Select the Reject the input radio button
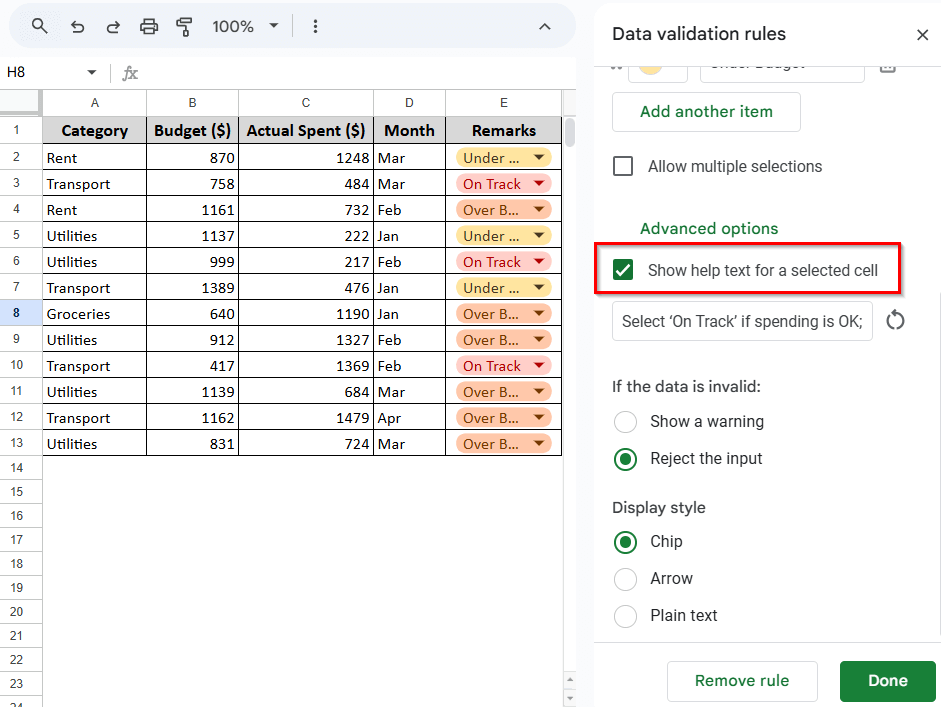Image resolution: width=941 pixels, height=707 pixels. click(625, 459)
